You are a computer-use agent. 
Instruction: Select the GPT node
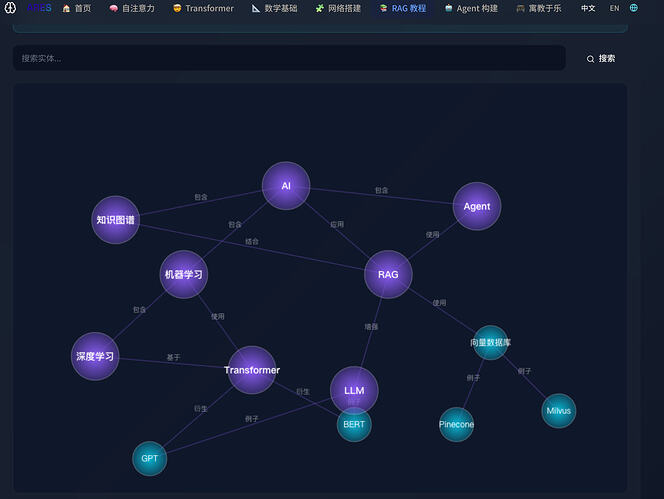(x=149, y=458)
